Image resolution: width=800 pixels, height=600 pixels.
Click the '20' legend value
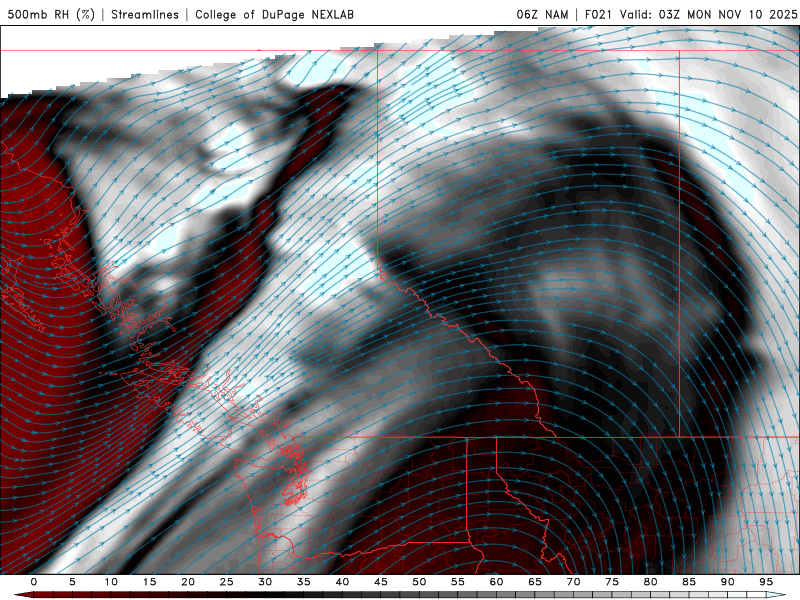(188, 582)
